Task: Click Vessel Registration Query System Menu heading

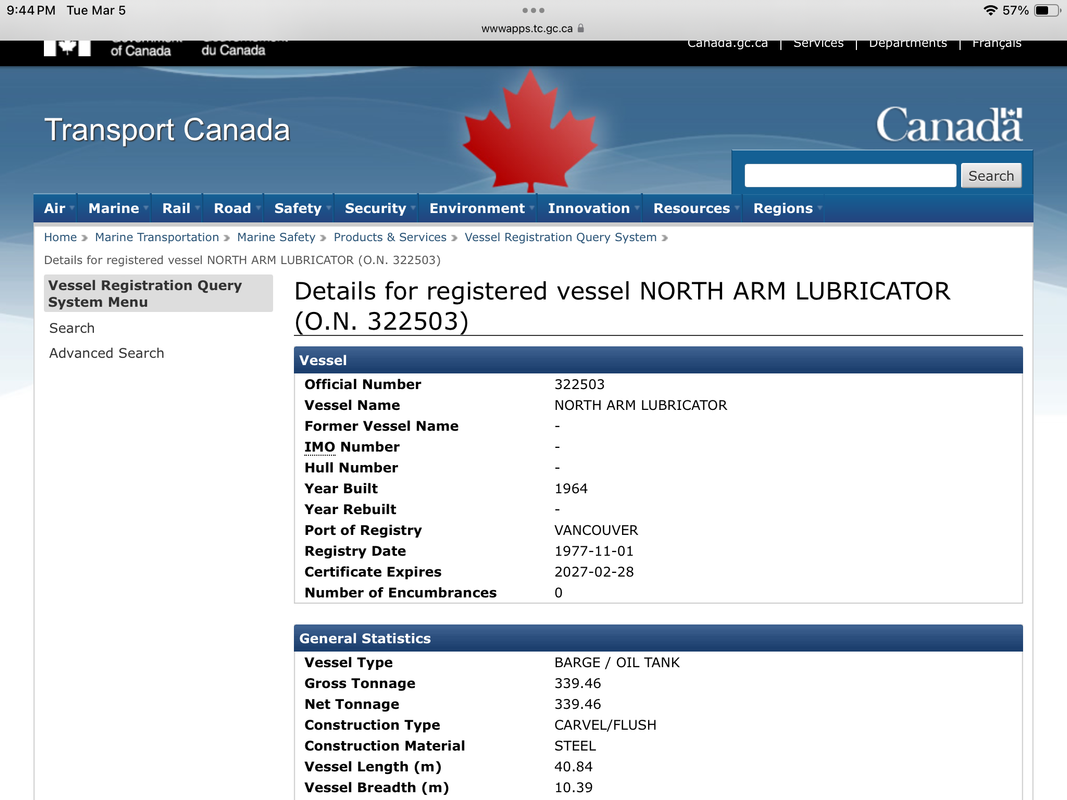Action: [159, 294]
